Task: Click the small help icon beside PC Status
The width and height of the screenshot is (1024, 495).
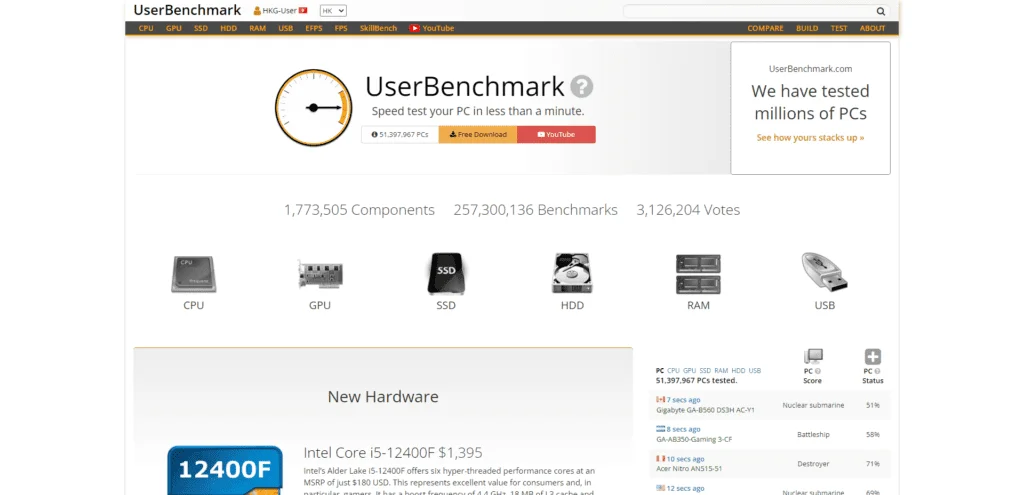Action: click(x=878, y=371)
